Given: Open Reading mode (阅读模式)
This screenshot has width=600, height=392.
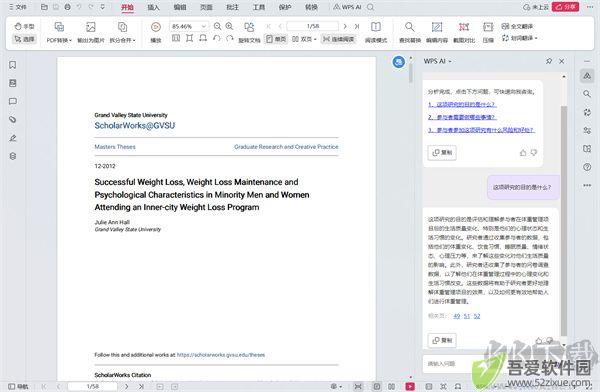Looking at the screenshot, I should (376, 32).
